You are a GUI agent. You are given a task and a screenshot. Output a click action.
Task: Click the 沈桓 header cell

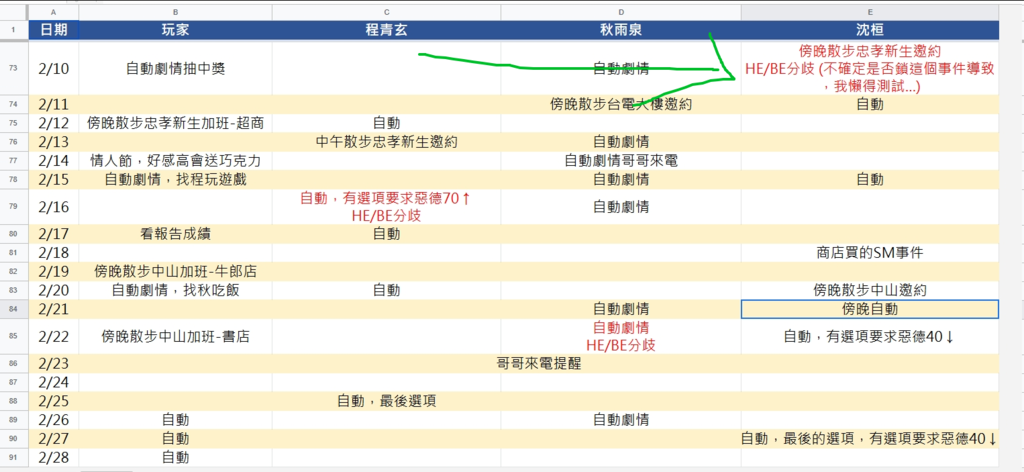[870, 29]
